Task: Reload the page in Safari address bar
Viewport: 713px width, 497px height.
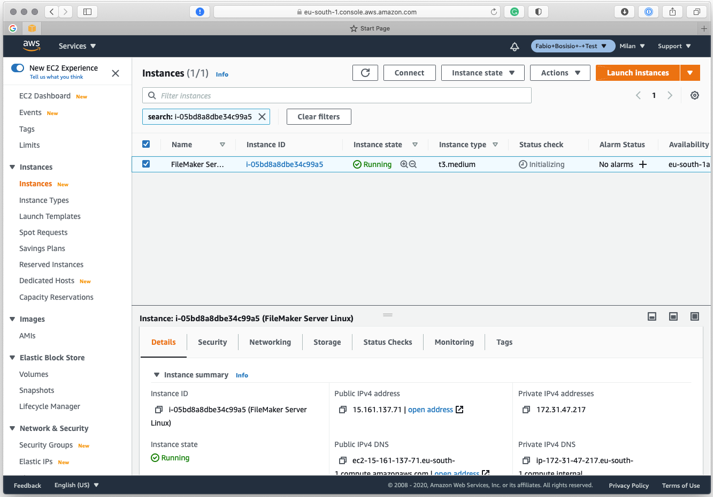Action: point(493,12)
